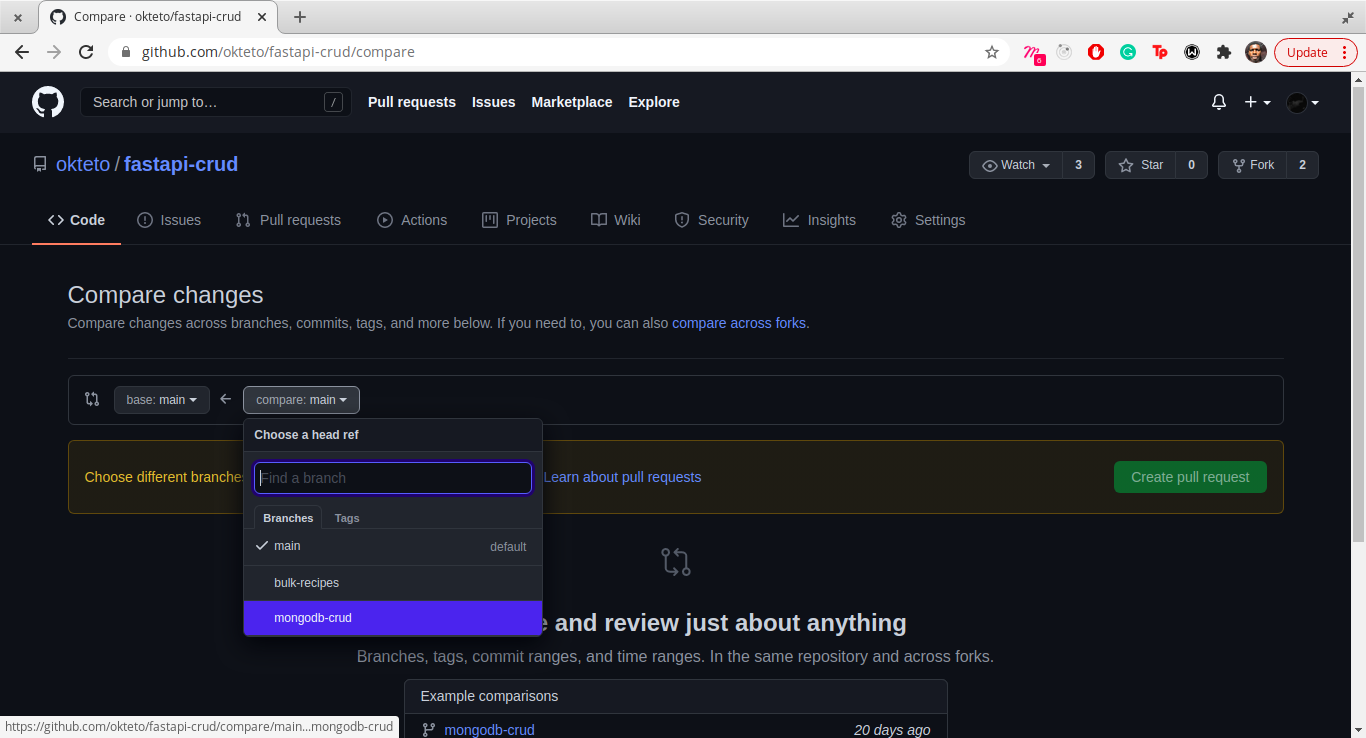Open the okteto owner link

tap(83, 164)
